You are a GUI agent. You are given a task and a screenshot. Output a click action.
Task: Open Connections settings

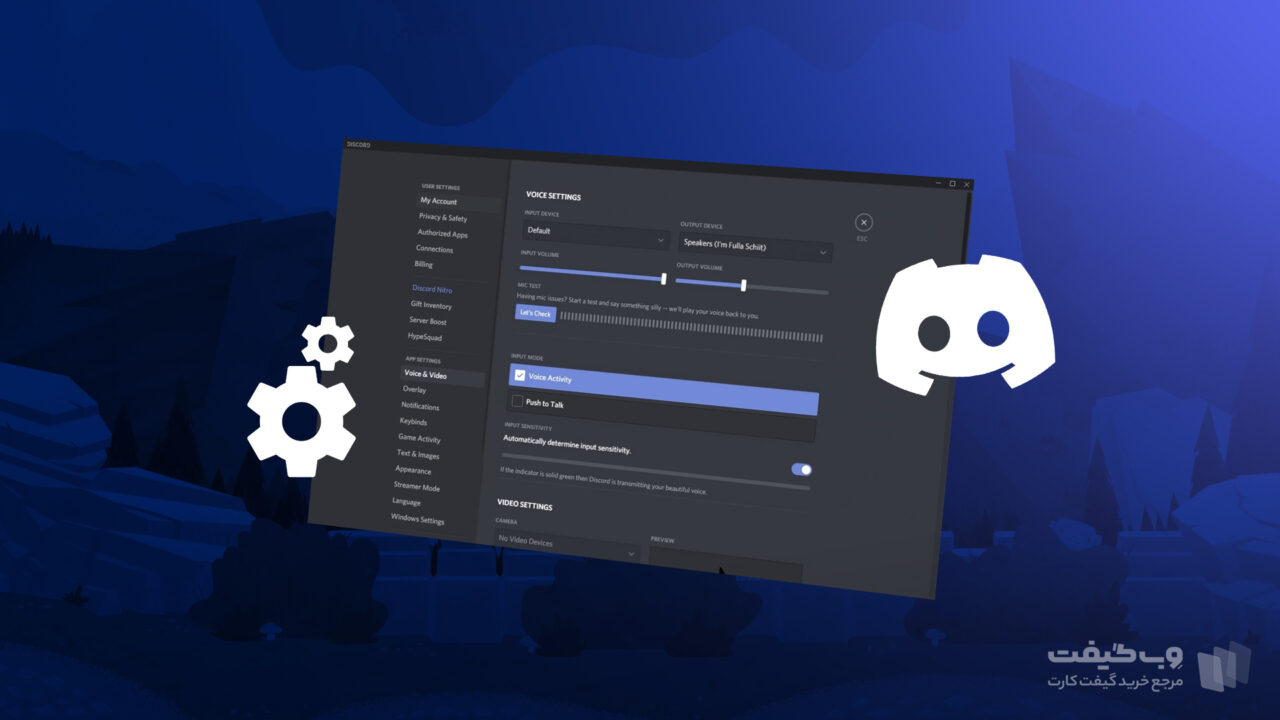click(x=435, y=249)
